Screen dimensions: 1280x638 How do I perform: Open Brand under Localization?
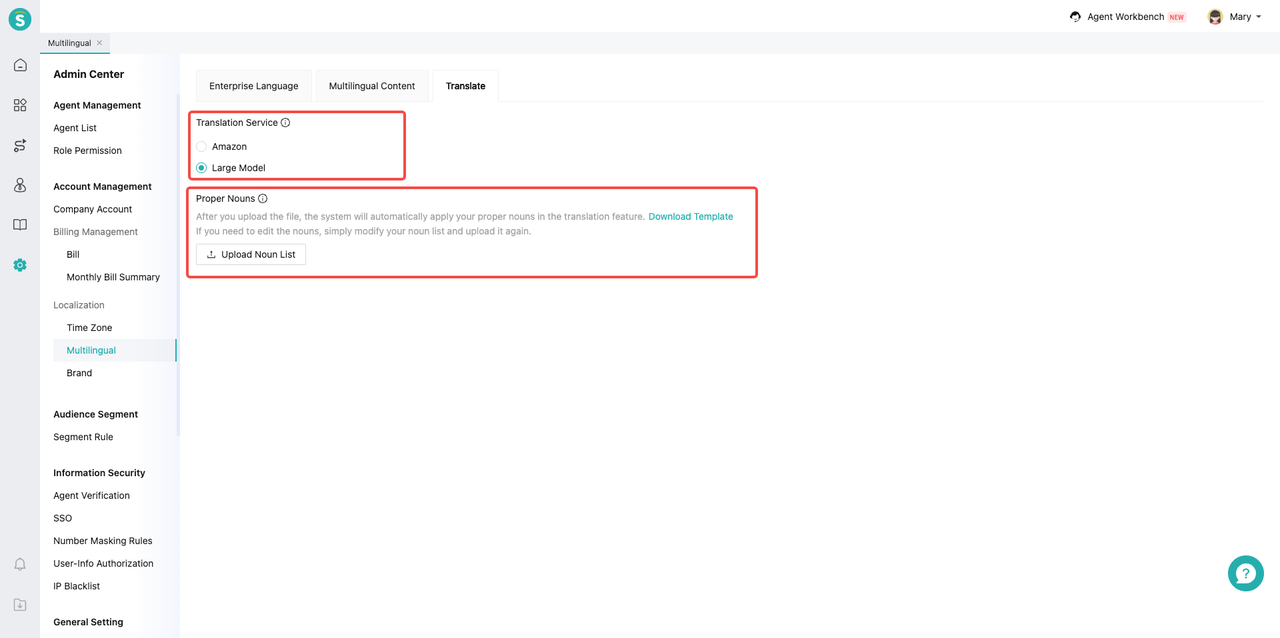[79, 373]
